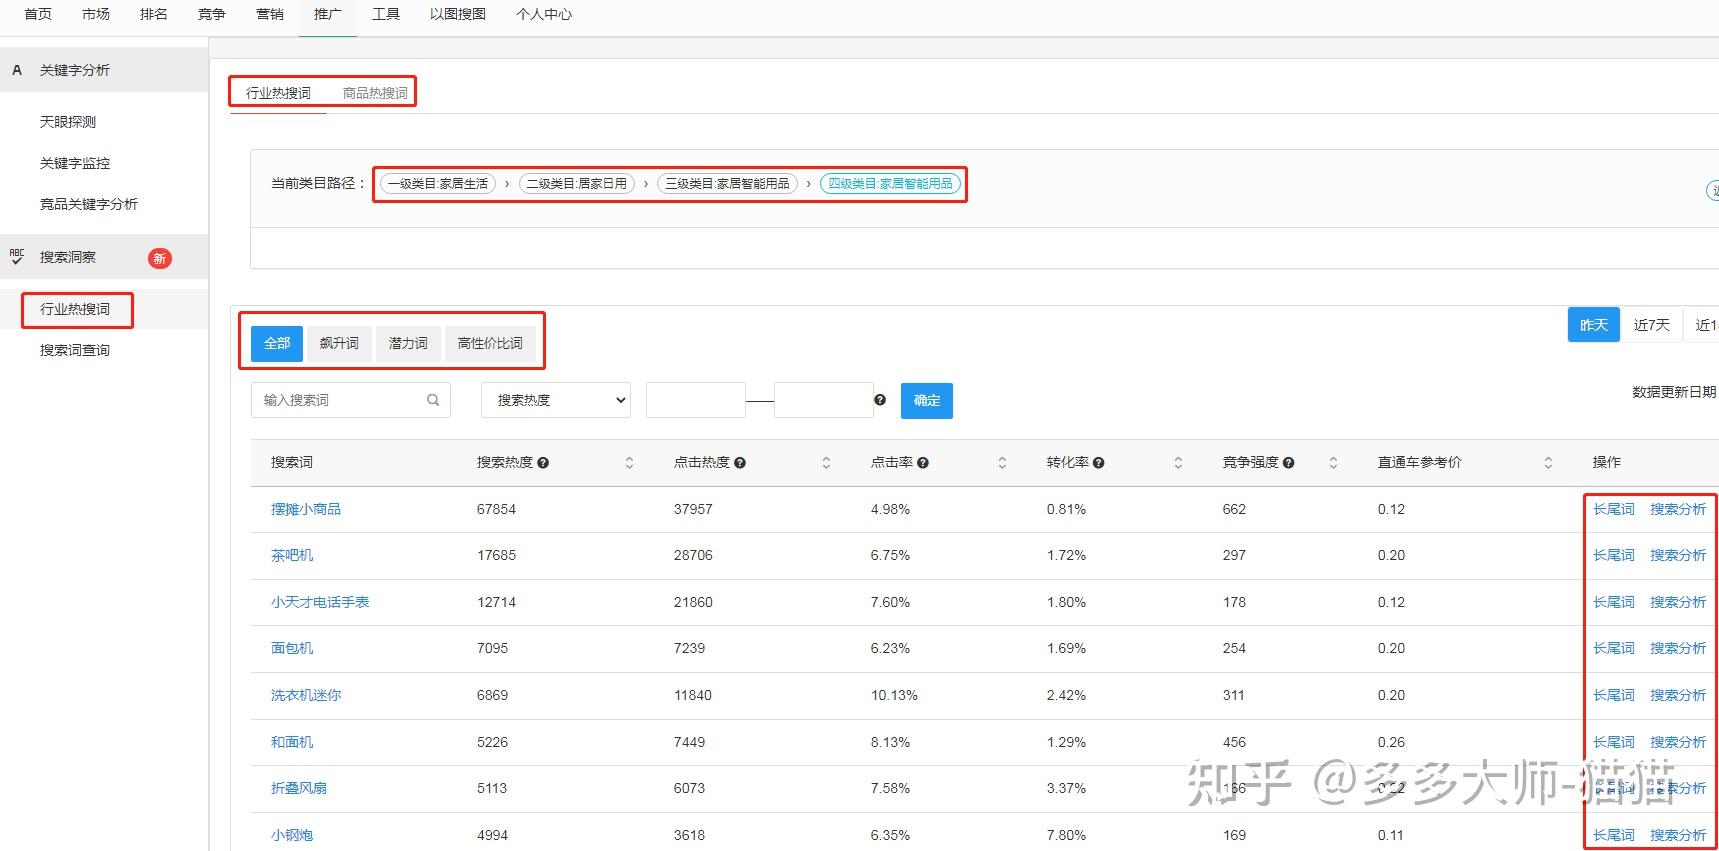Sort by 直通车参考价 using sort arrows

coord(1548,463)
